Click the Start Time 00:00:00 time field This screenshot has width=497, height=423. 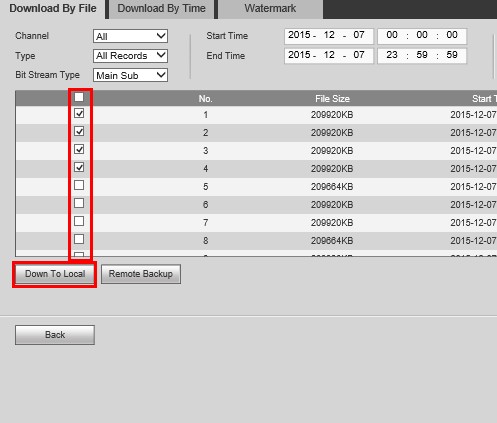422,36
